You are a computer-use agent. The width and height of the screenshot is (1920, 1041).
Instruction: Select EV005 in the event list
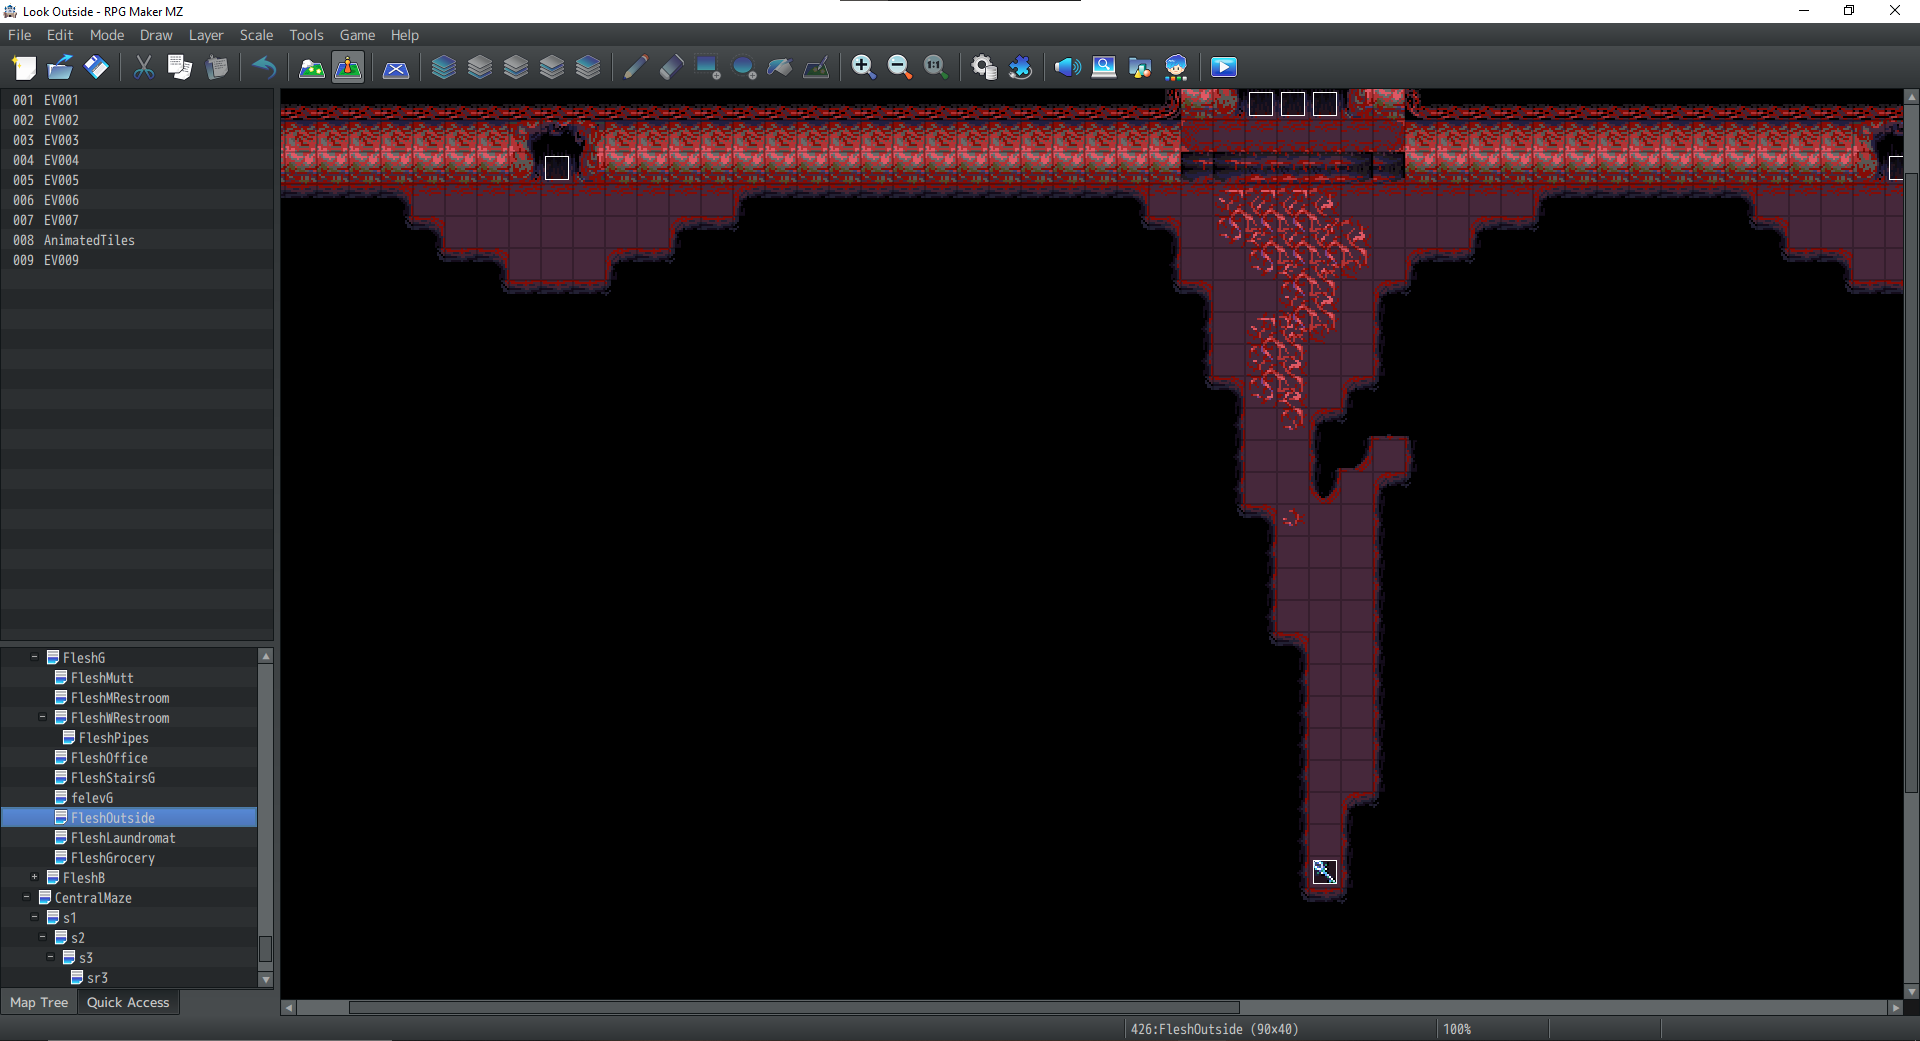[x=137, y=180]
